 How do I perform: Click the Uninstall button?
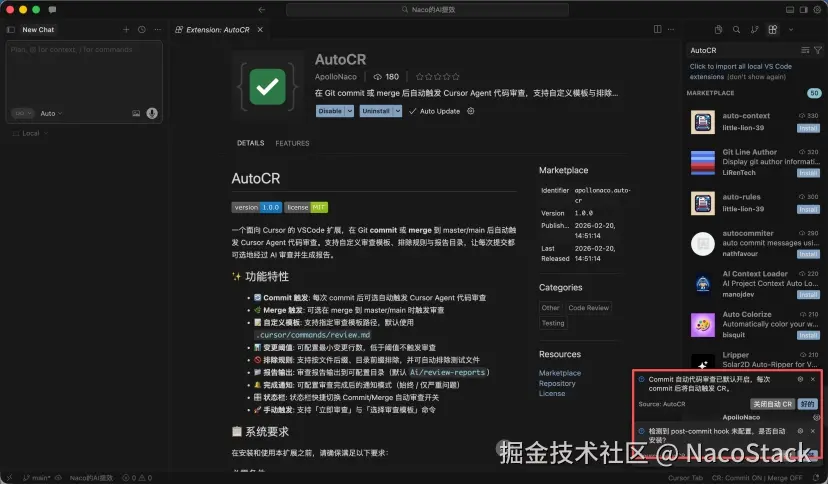(376, 111)
